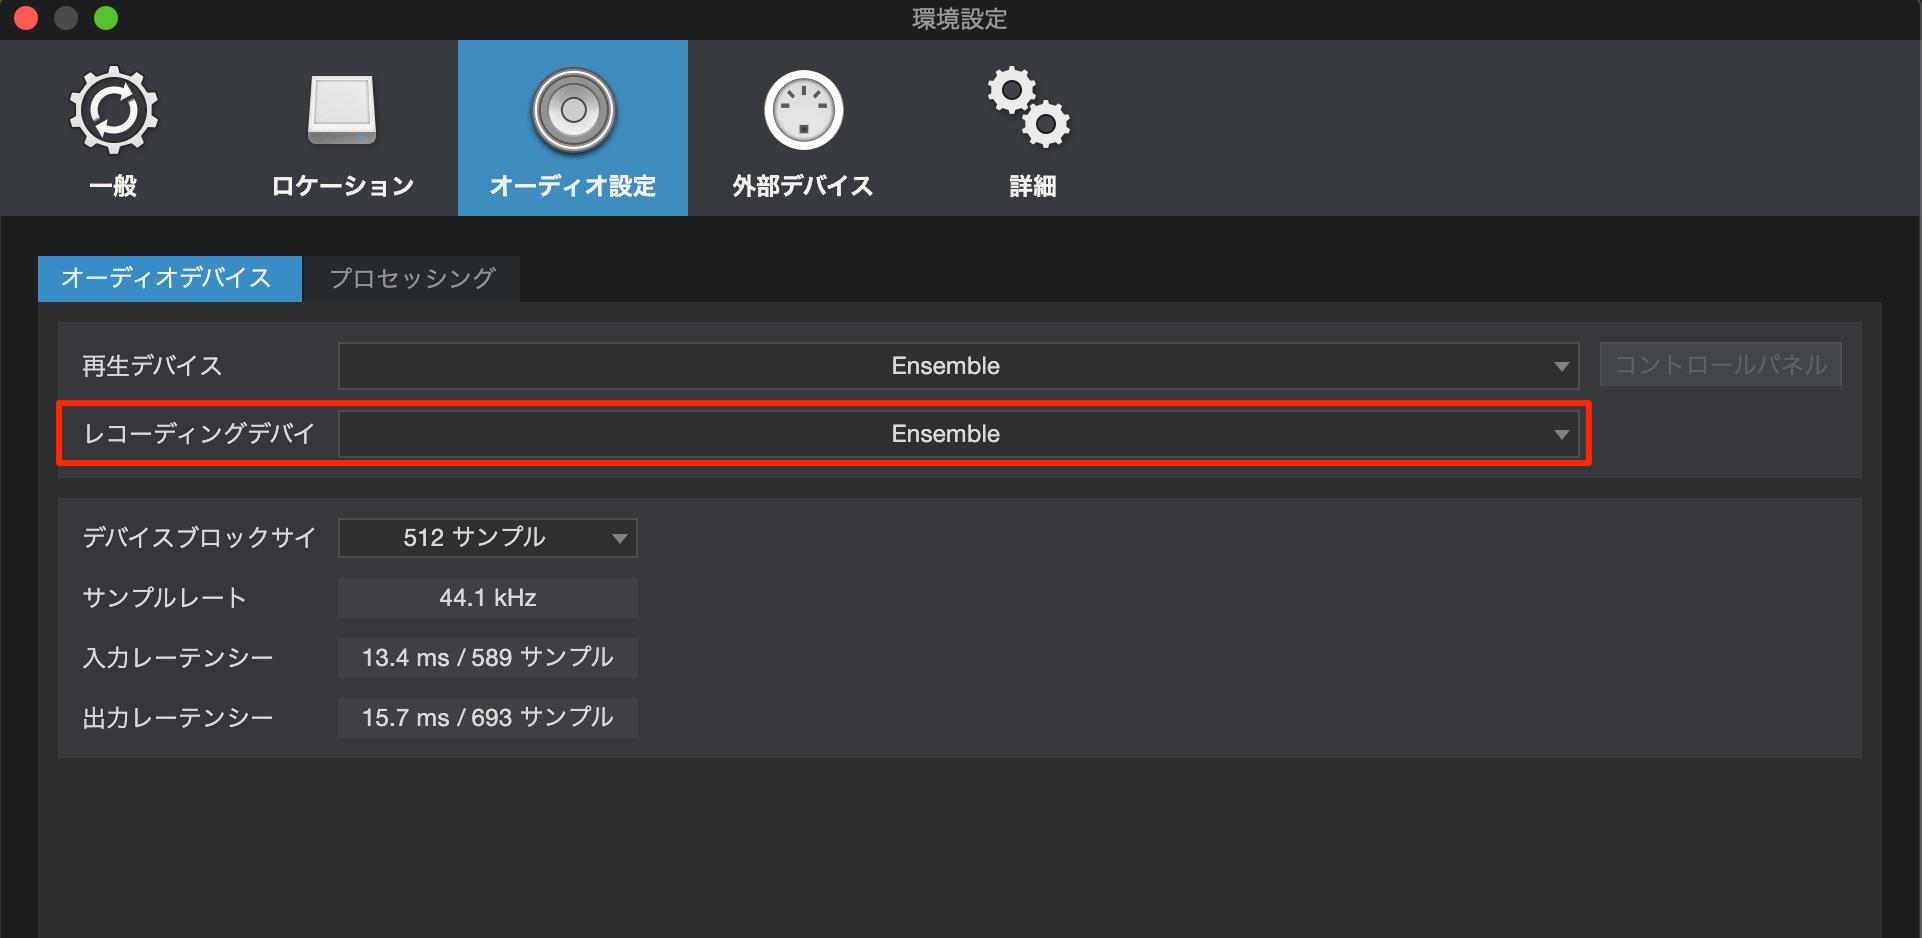Click the 出力レーテンシー label
Viewport: 1922px width, 938px height.
(178, 718)
